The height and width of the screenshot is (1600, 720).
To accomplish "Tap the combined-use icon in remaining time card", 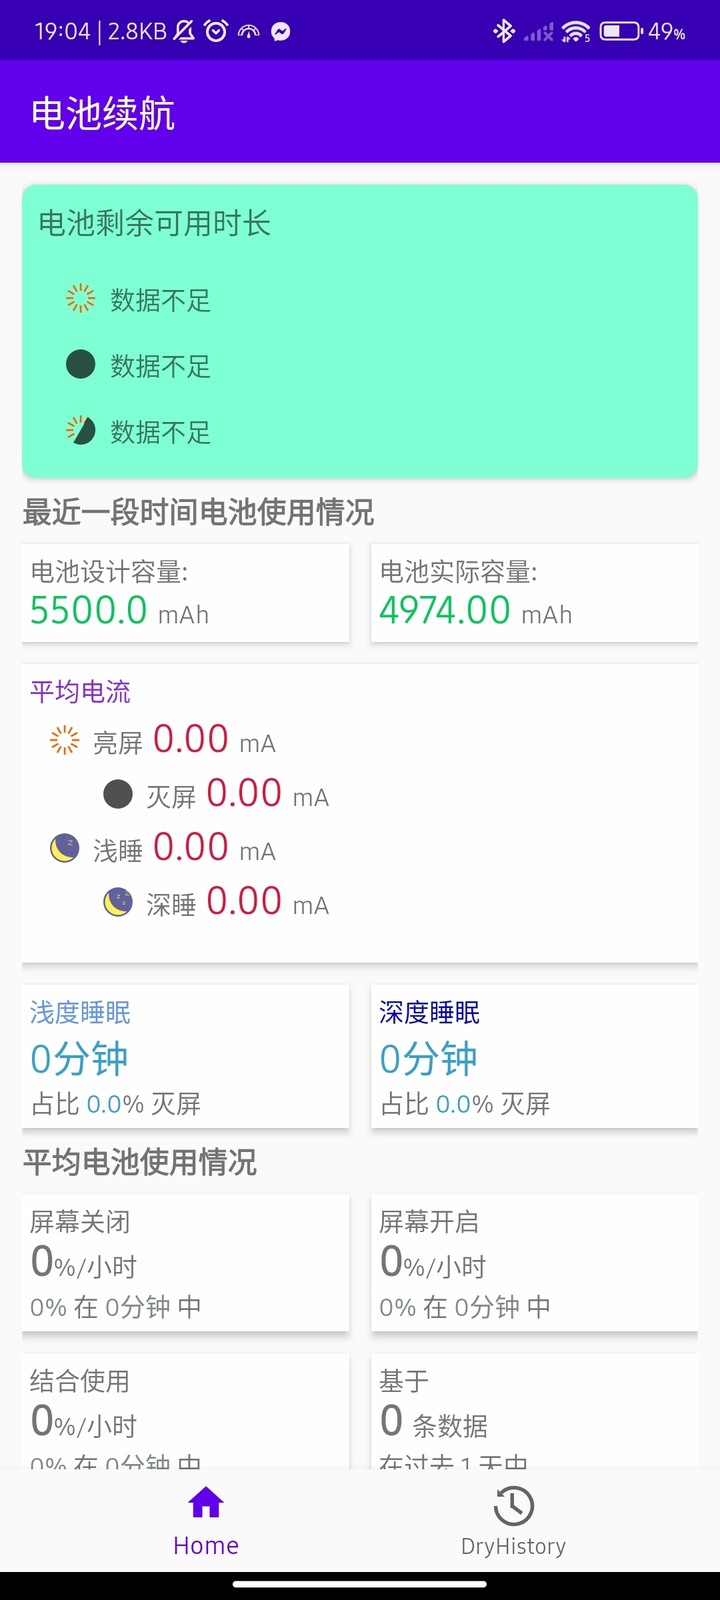I will click(80, 430).
